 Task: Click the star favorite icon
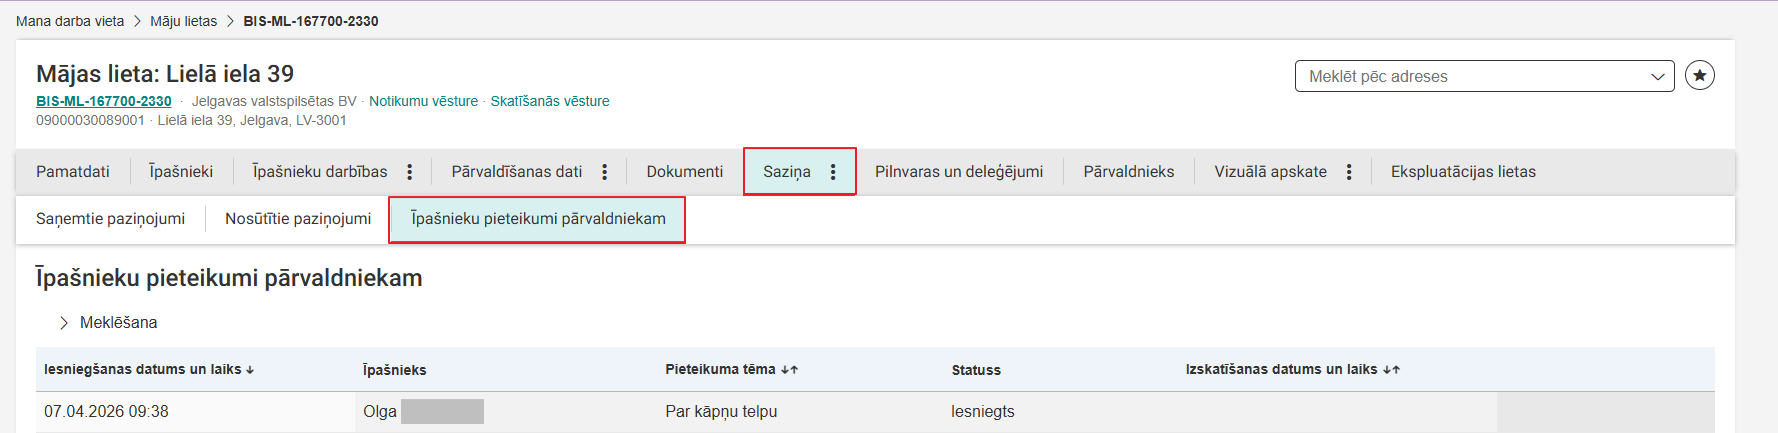pyautogui.click(x=1699, y=76)
